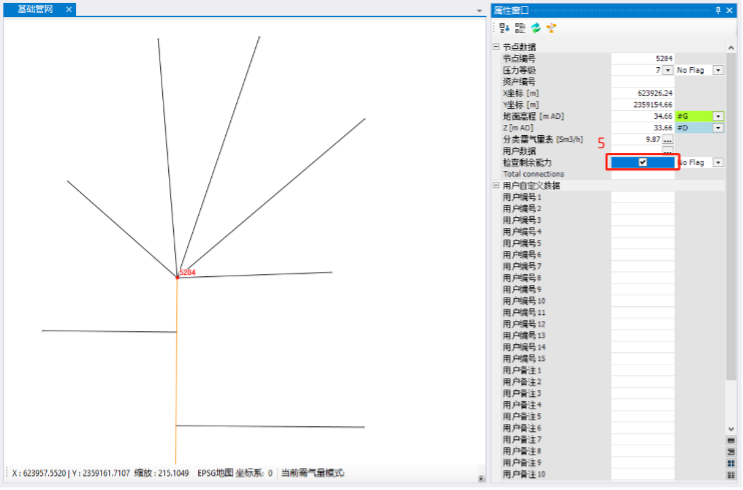Click the bottom-most grid icon in properties panel
Viewport: 743px width, 490px height.
point(731,474)
